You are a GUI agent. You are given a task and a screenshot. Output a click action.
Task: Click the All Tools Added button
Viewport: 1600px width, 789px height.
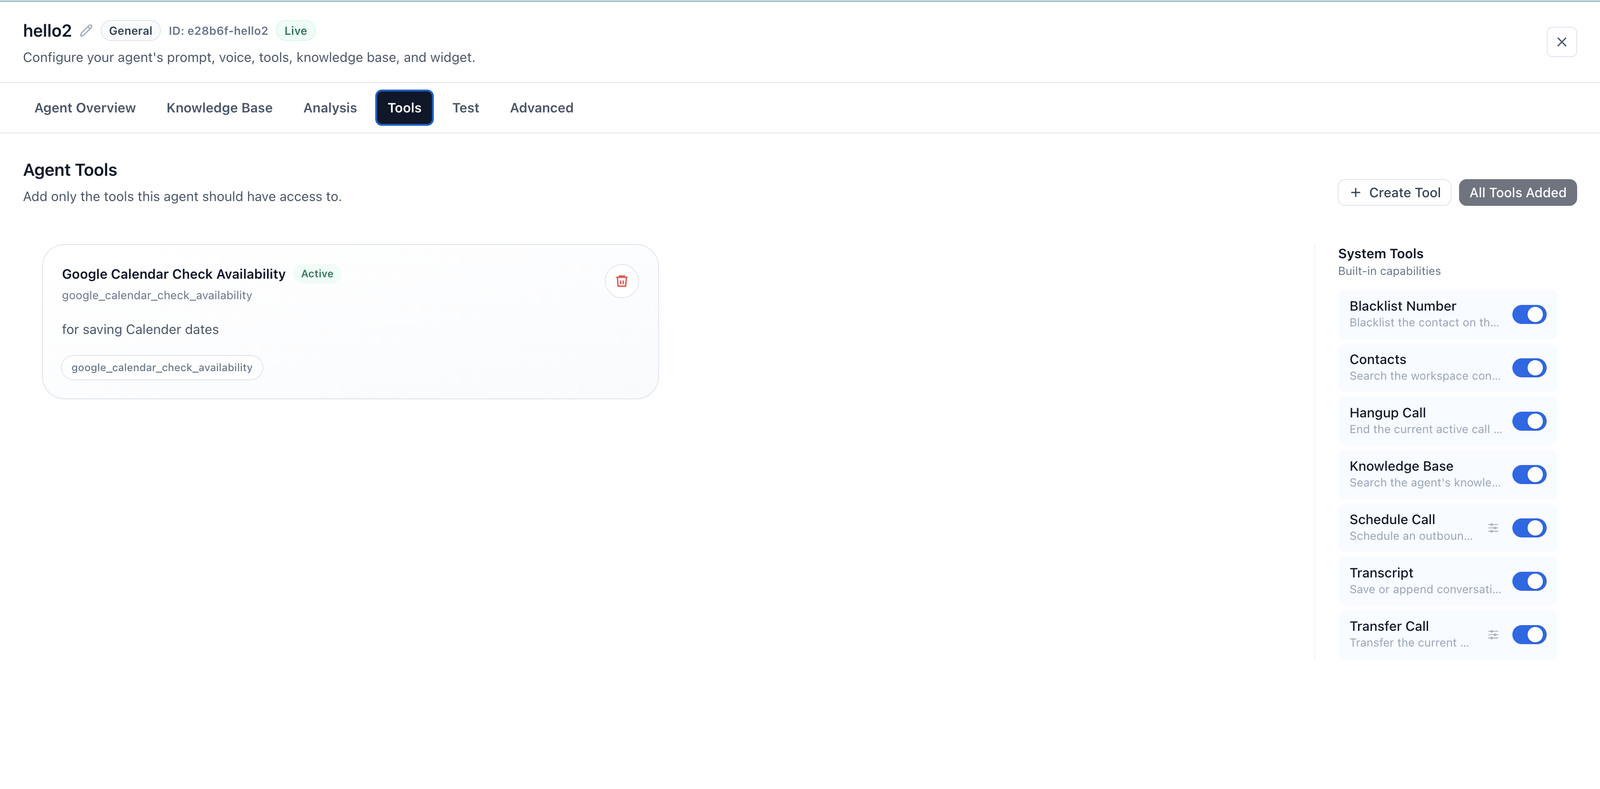(x=1518, y=193)
